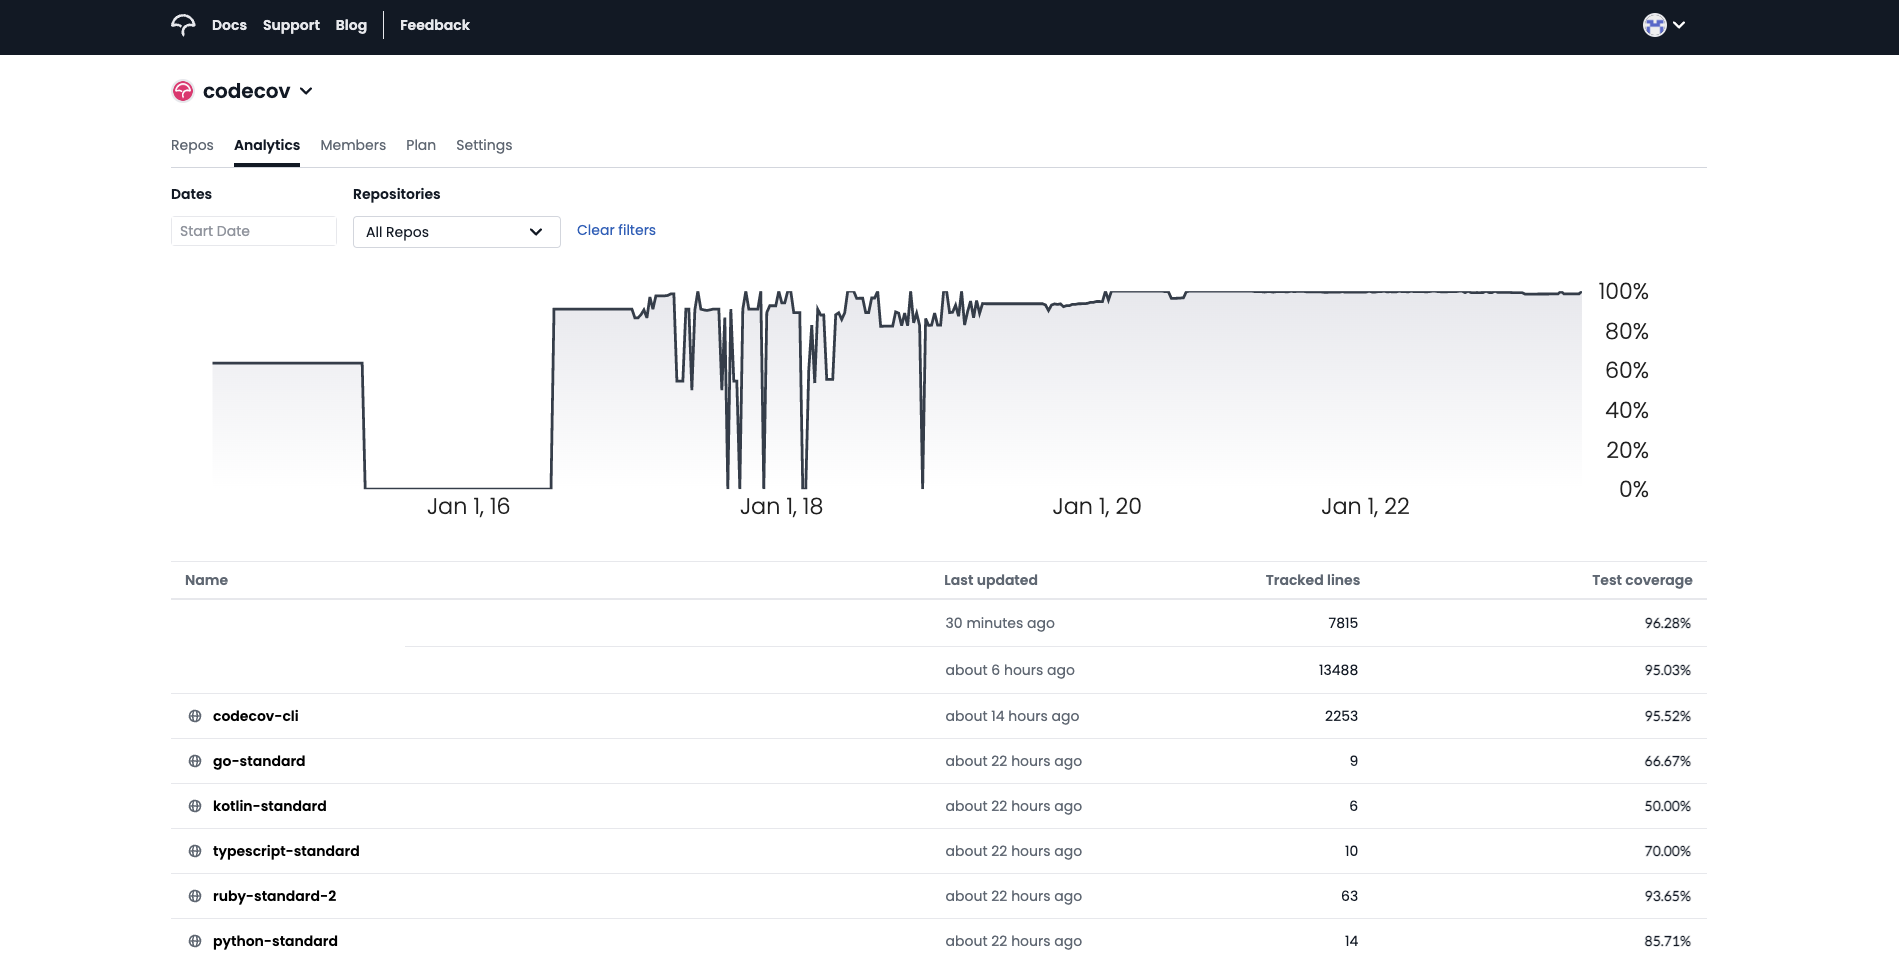This screenshot has height=959, width=1899.
Task: Click globe icon beside python-standard
Action: tap(195, 941)
